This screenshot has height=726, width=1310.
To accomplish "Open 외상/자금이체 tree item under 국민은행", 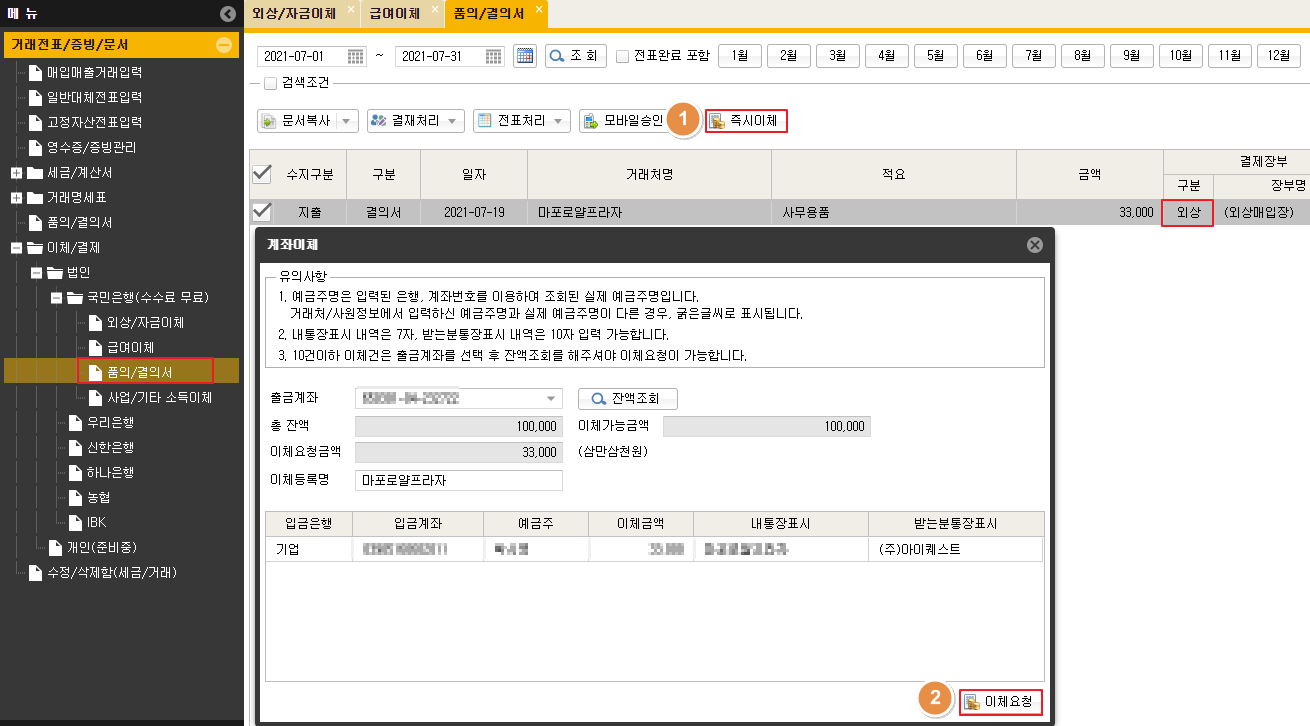I will tap(145, 322).
